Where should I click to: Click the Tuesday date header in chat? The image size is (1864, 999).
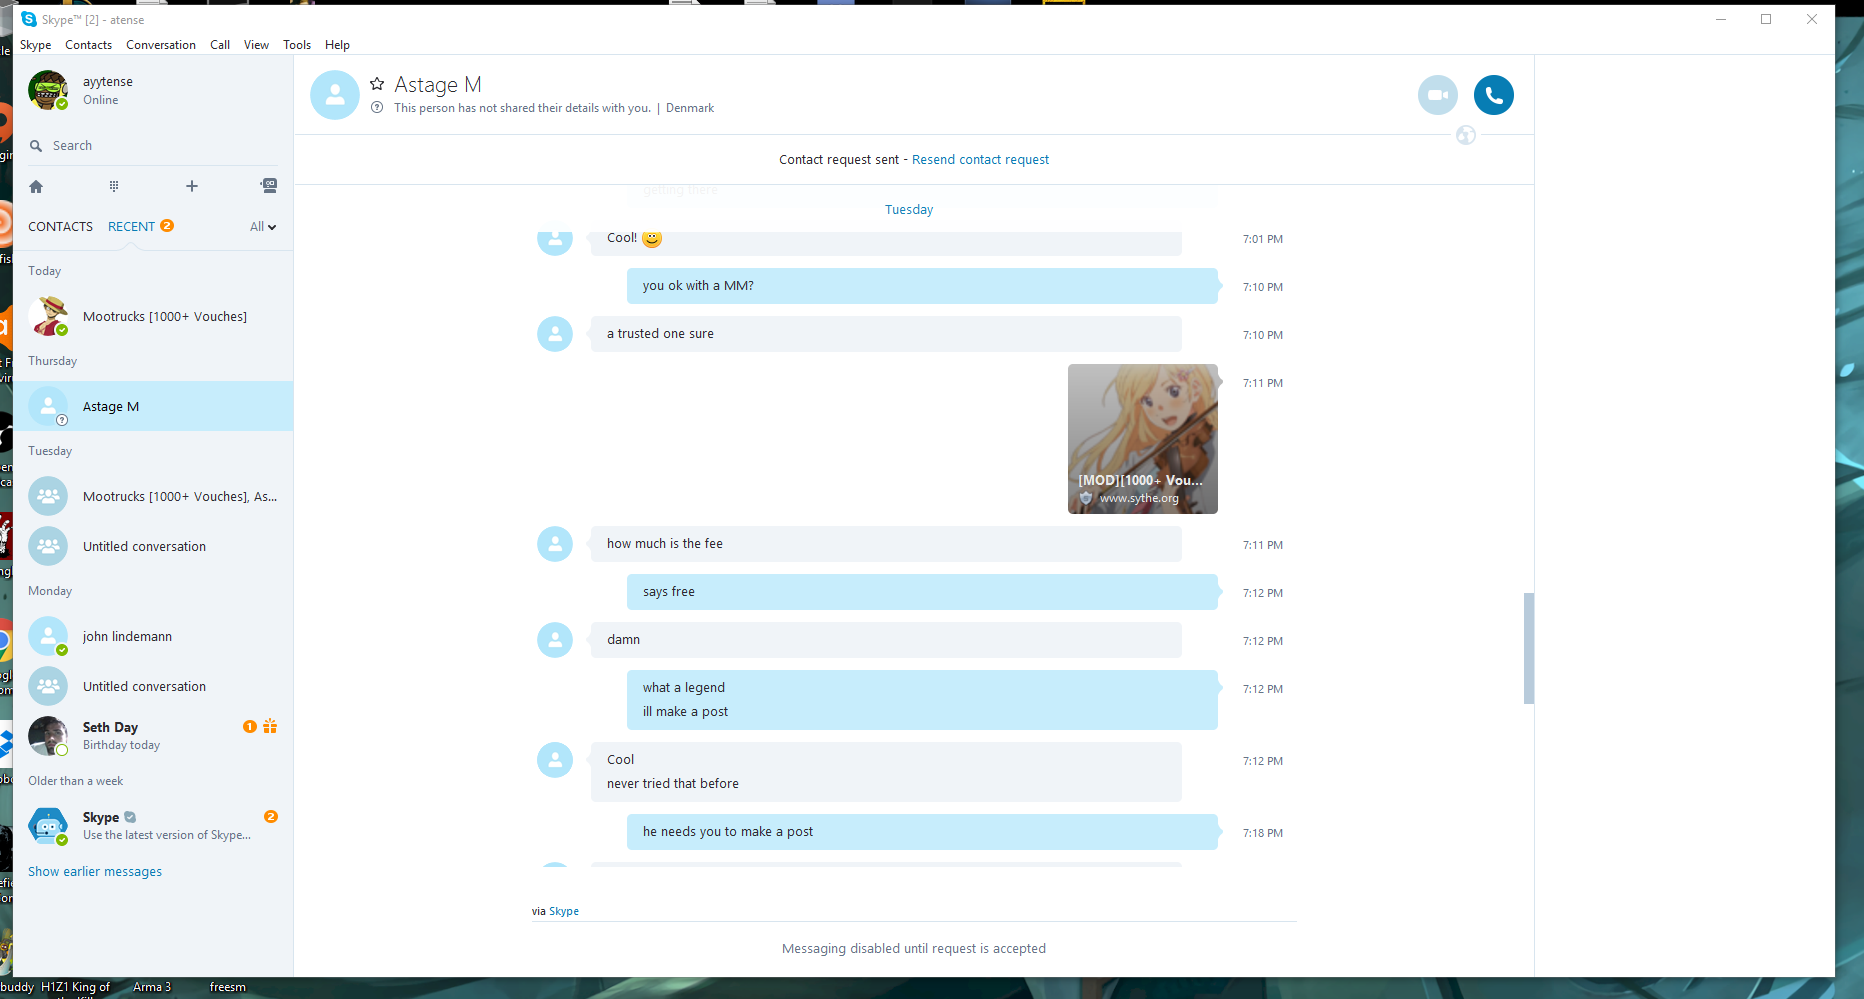(909, 210)
